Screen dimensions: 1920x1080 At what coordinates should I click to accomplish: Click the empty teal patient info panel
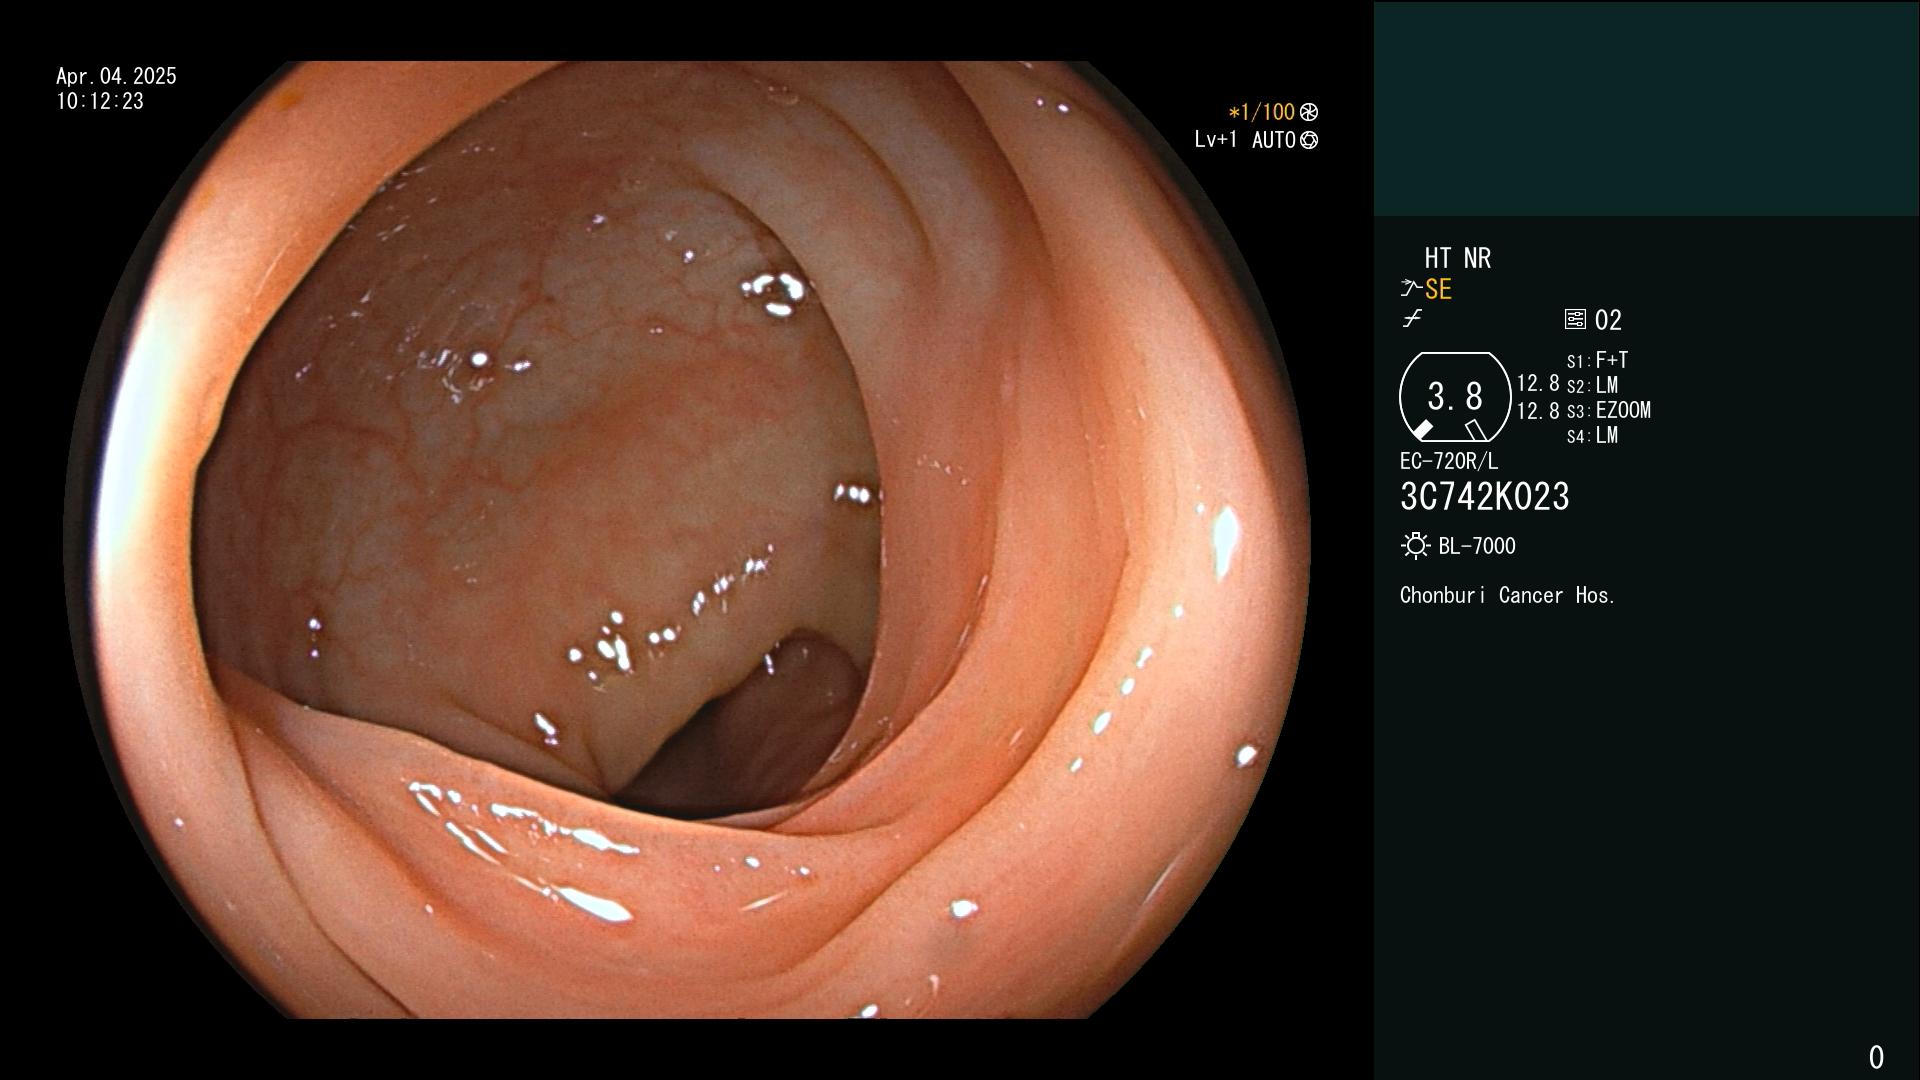click(x=1646, y=108)
